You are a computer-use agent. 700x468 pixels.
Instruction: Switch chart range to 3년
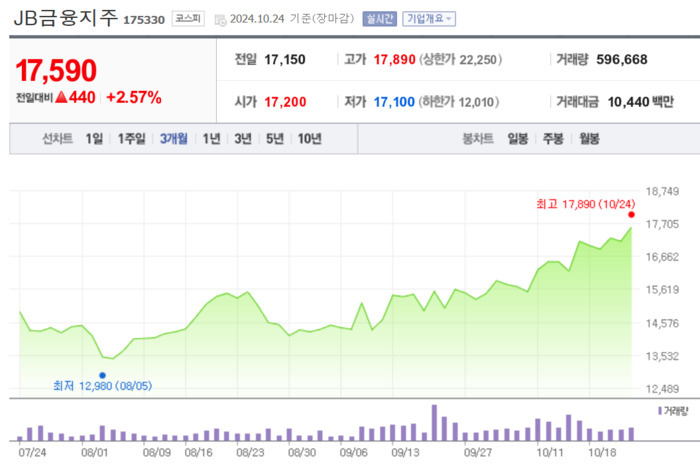click(242, 139)
